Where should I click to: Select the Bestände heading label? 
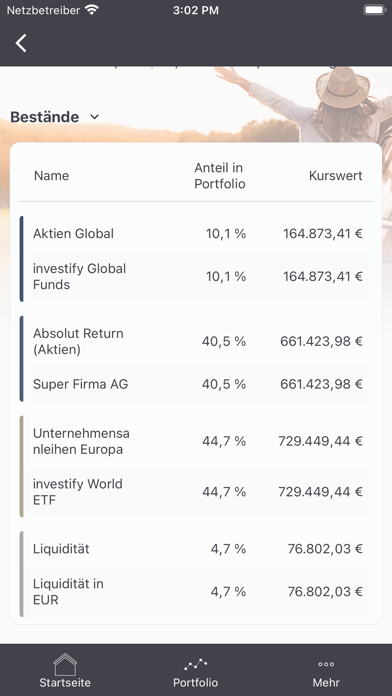44,117
